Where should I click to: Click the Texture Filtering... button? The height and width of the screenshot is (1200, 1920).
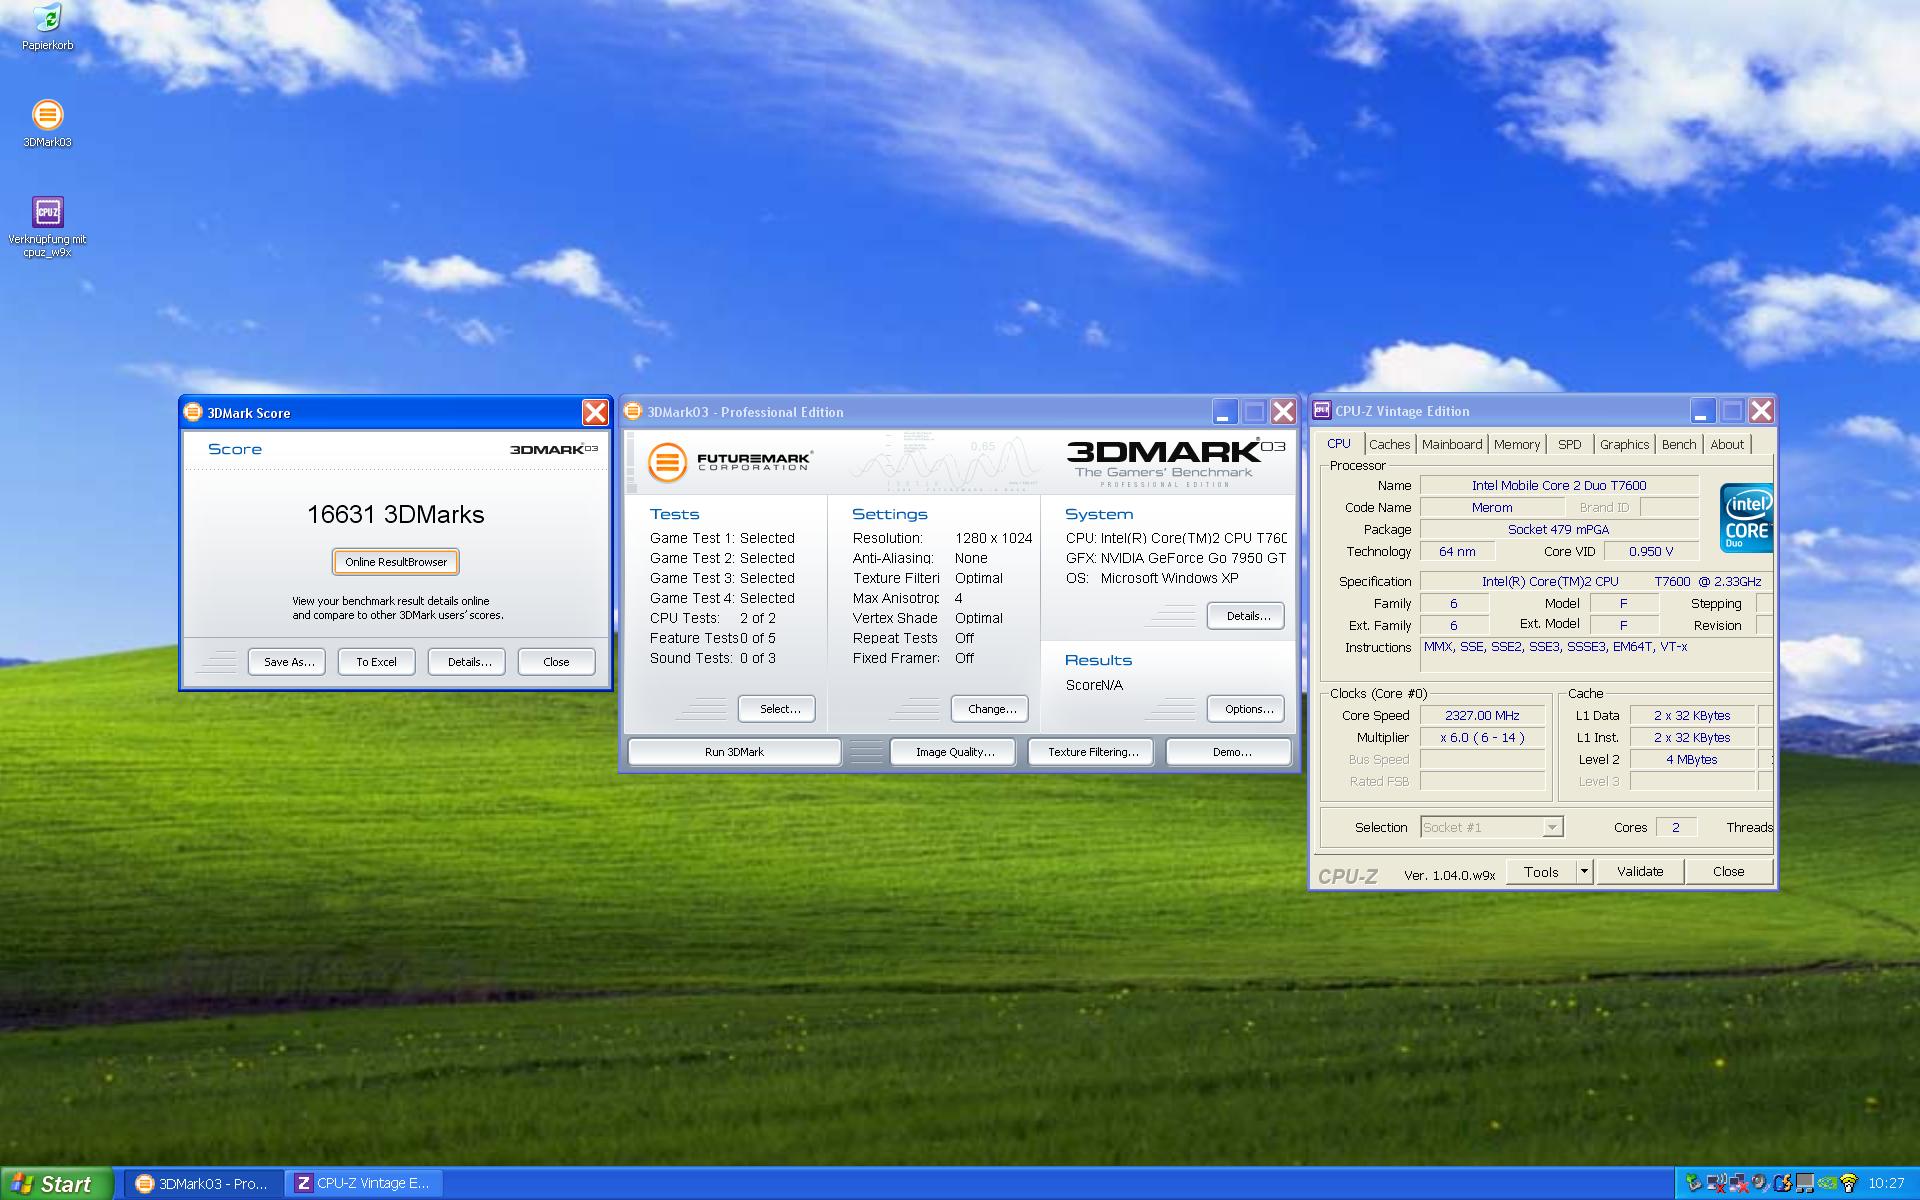(x=1092, y=752)
